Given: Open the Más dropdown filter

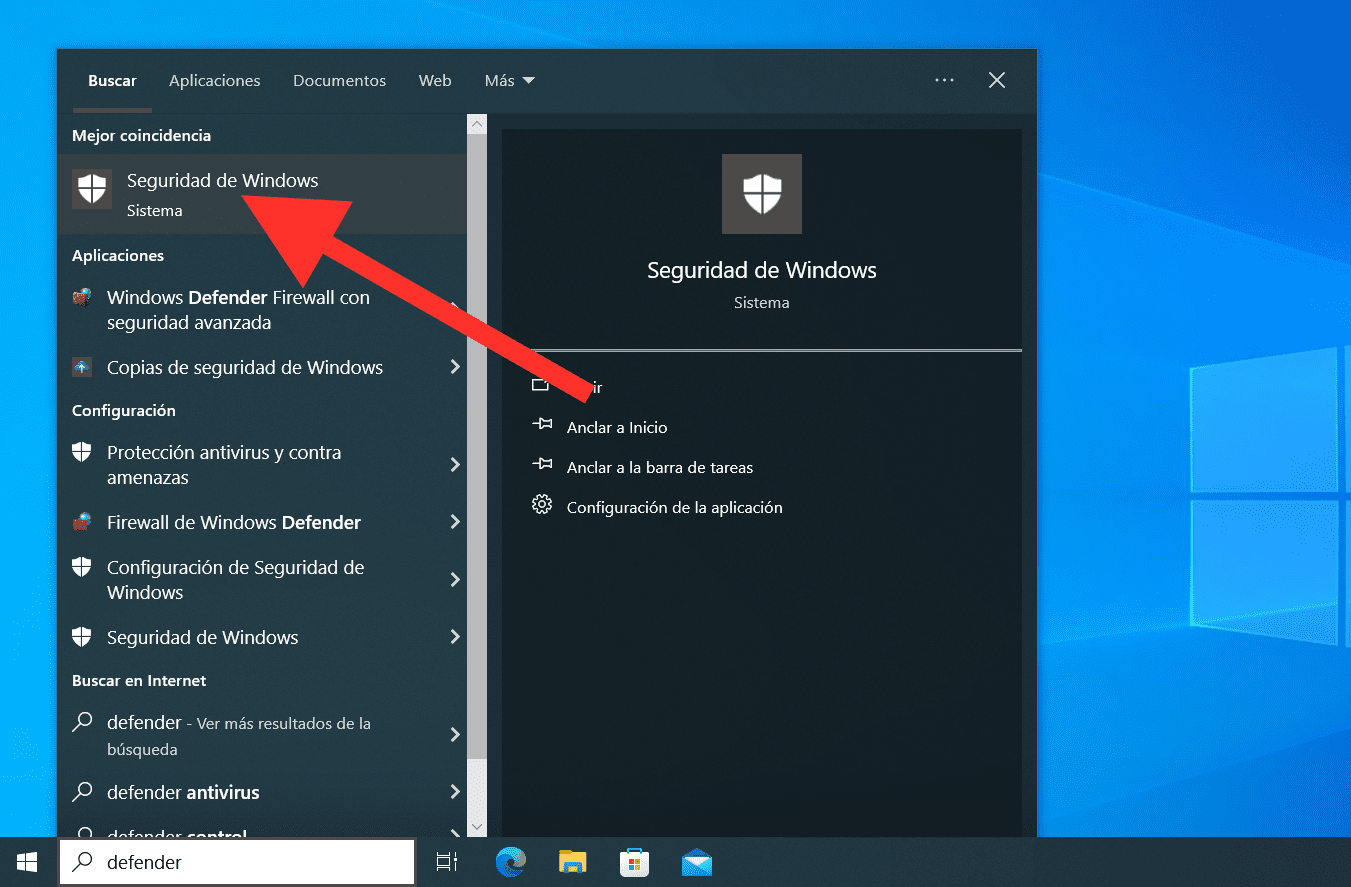Looking at the screenshot, I should tap(510, 81).
